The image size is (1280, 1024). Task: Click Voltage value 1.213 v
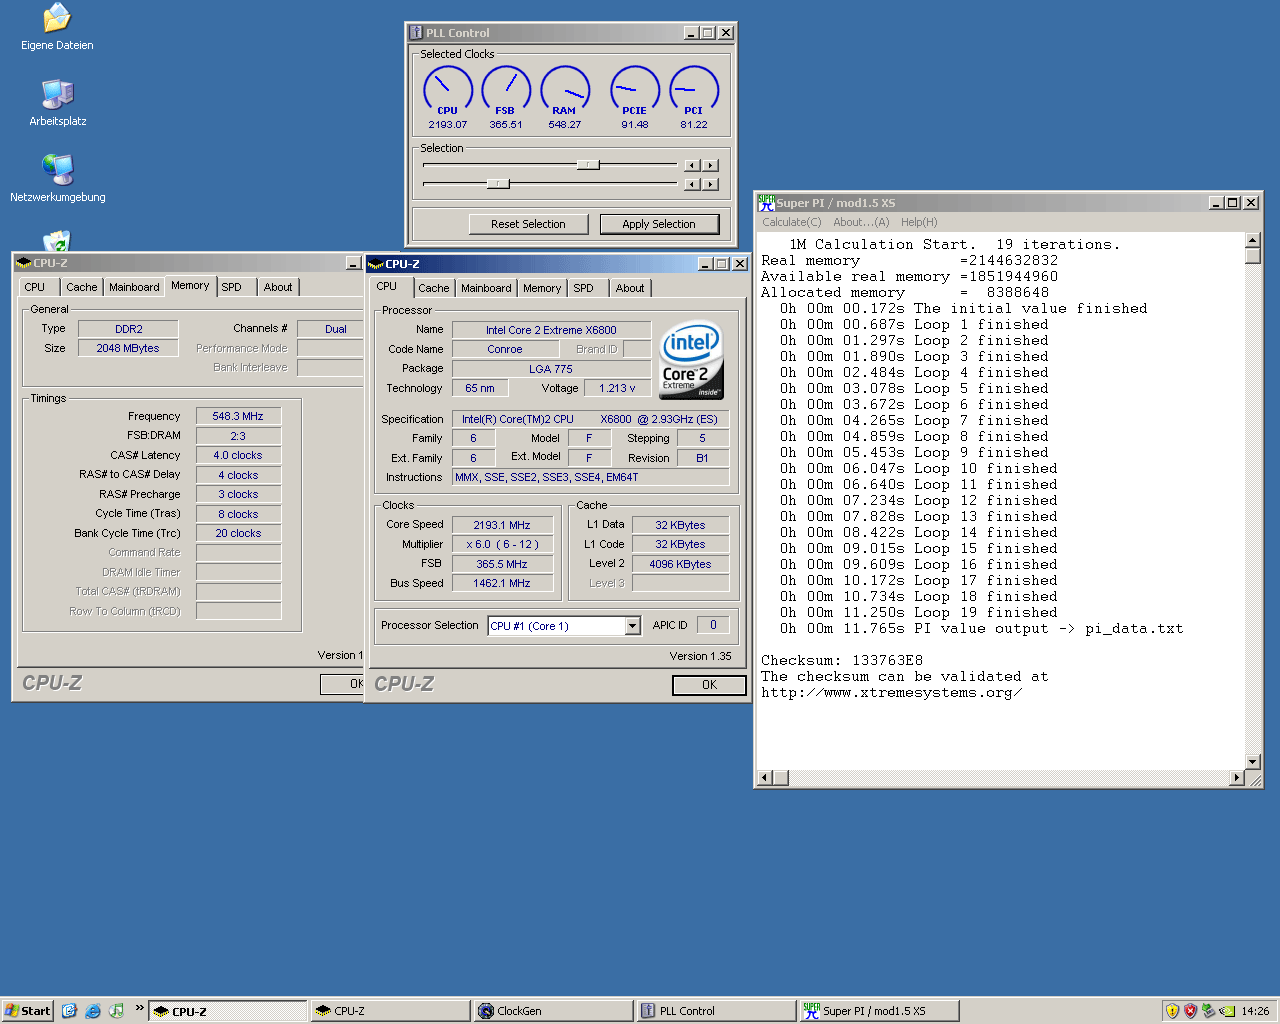[617, 388]
